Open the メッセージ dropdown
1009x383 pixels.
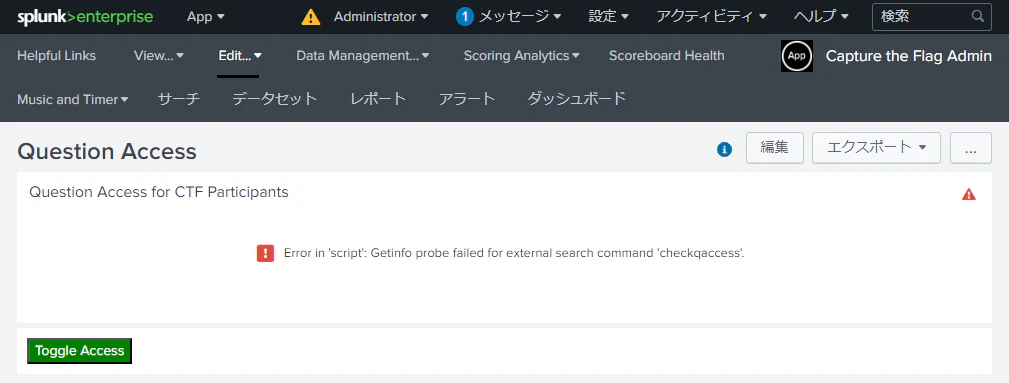click(520, 17)
